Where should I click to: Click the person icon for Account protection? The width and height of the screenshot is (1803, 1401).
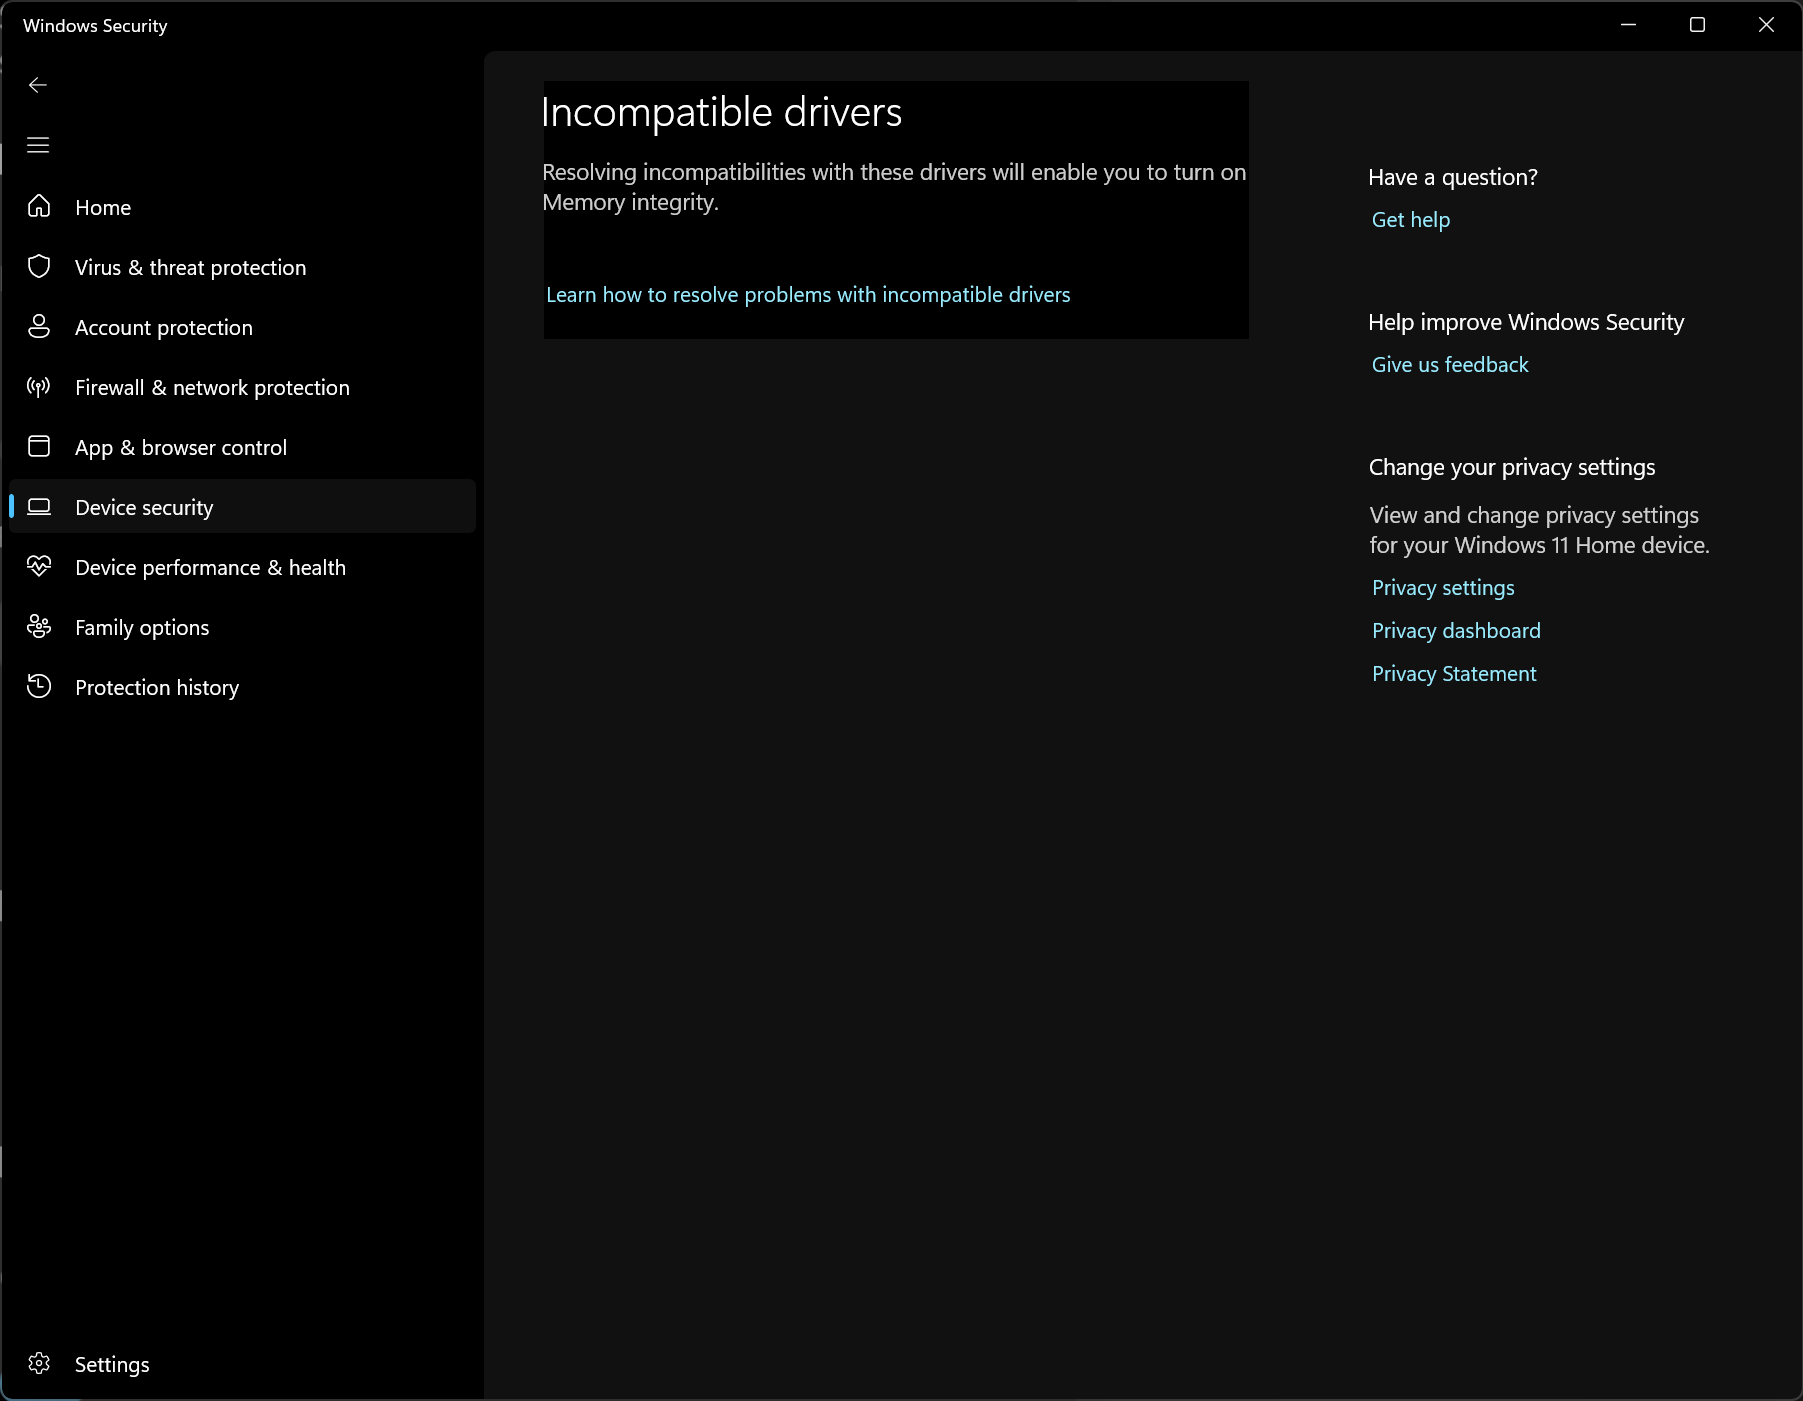tap(39, 326)
